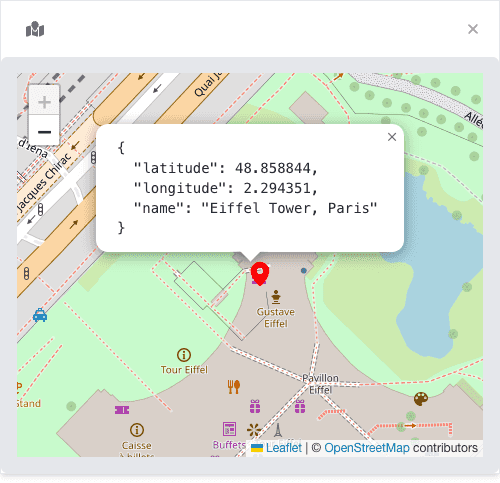The height and width of the screenshot is (483, 500).
Task: Click the purple gift shop icon near Pavillon Eiffel
Action: 300,406
